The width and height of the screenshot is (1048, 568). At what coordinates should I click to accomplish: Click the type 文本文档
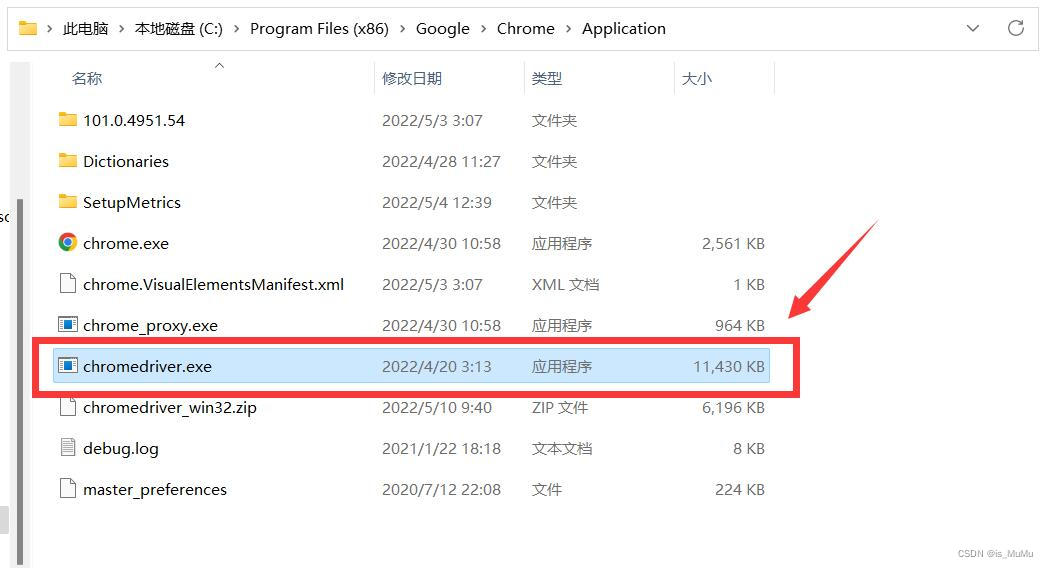click(561, 448)
